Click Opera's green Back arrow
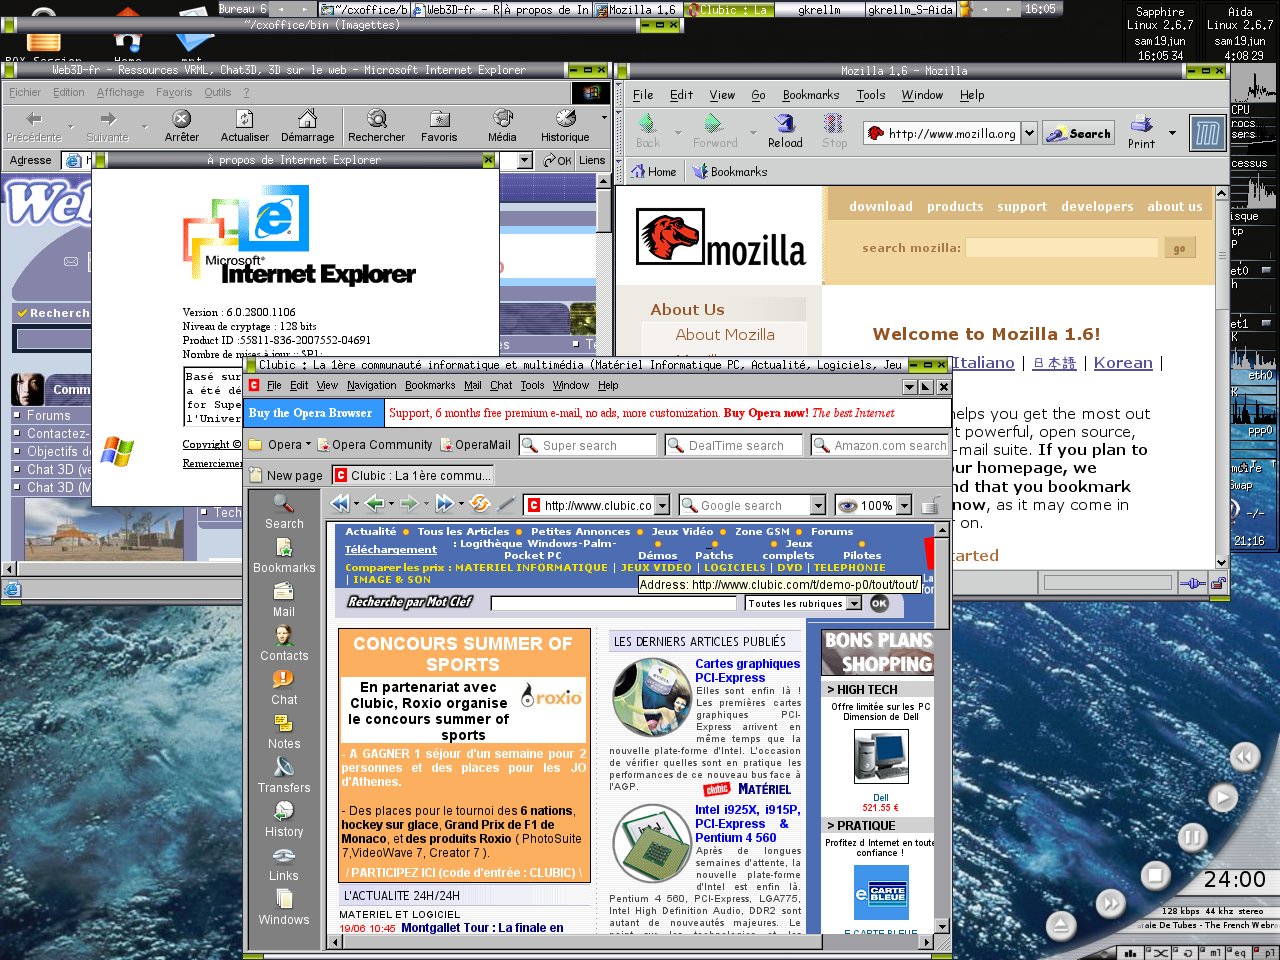 [x=375, y=504]
